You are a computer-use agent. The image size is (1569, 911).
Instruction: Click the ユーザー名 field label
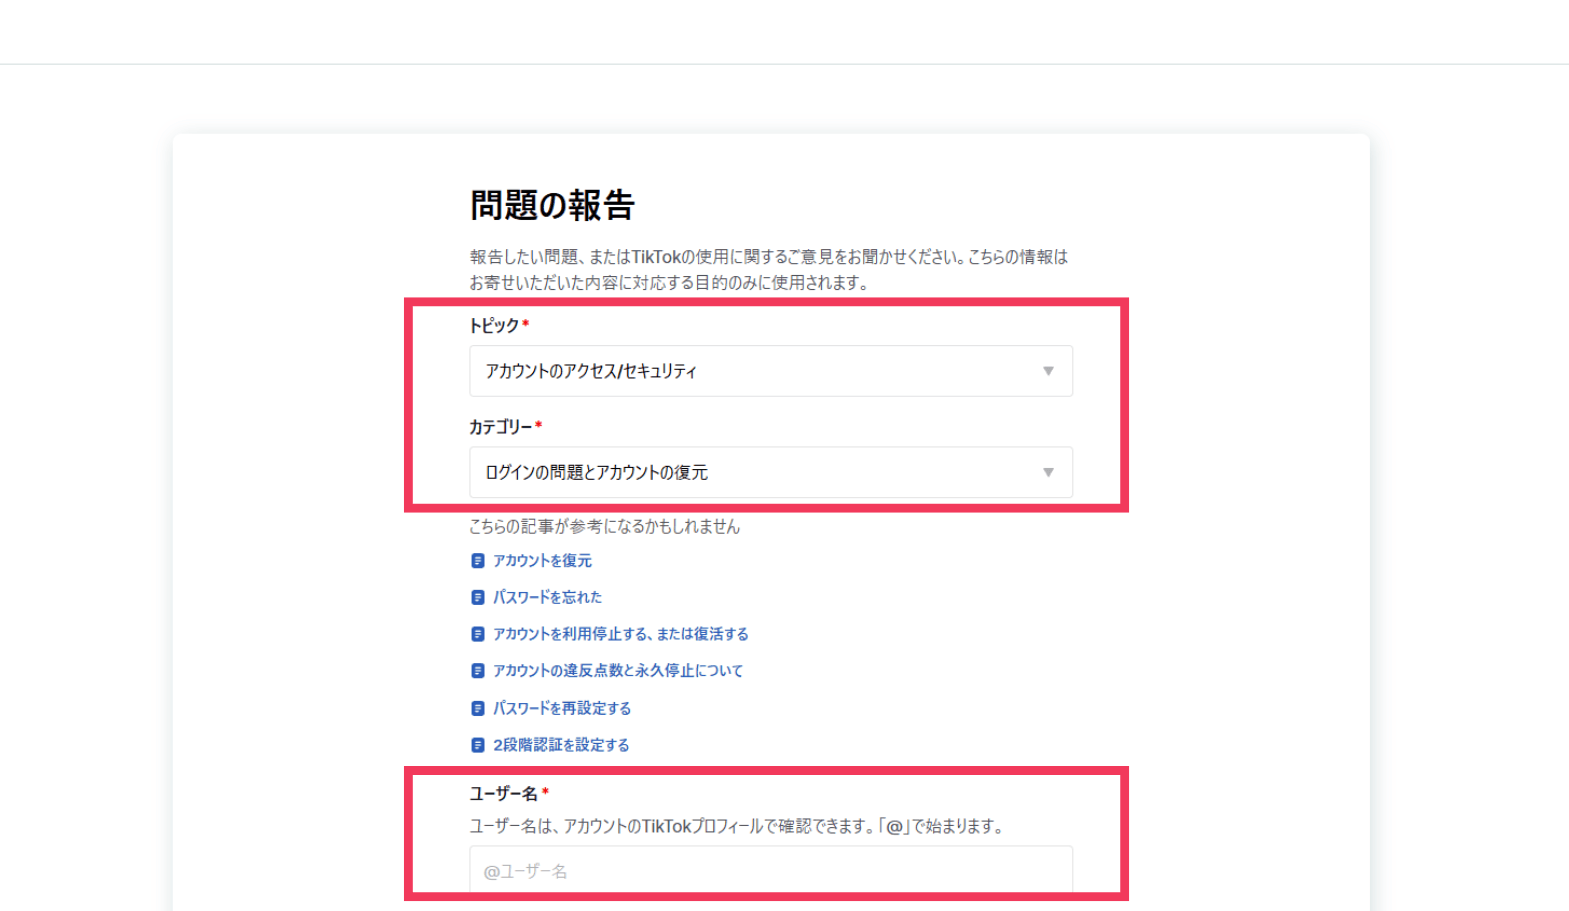tap(504, 794)
